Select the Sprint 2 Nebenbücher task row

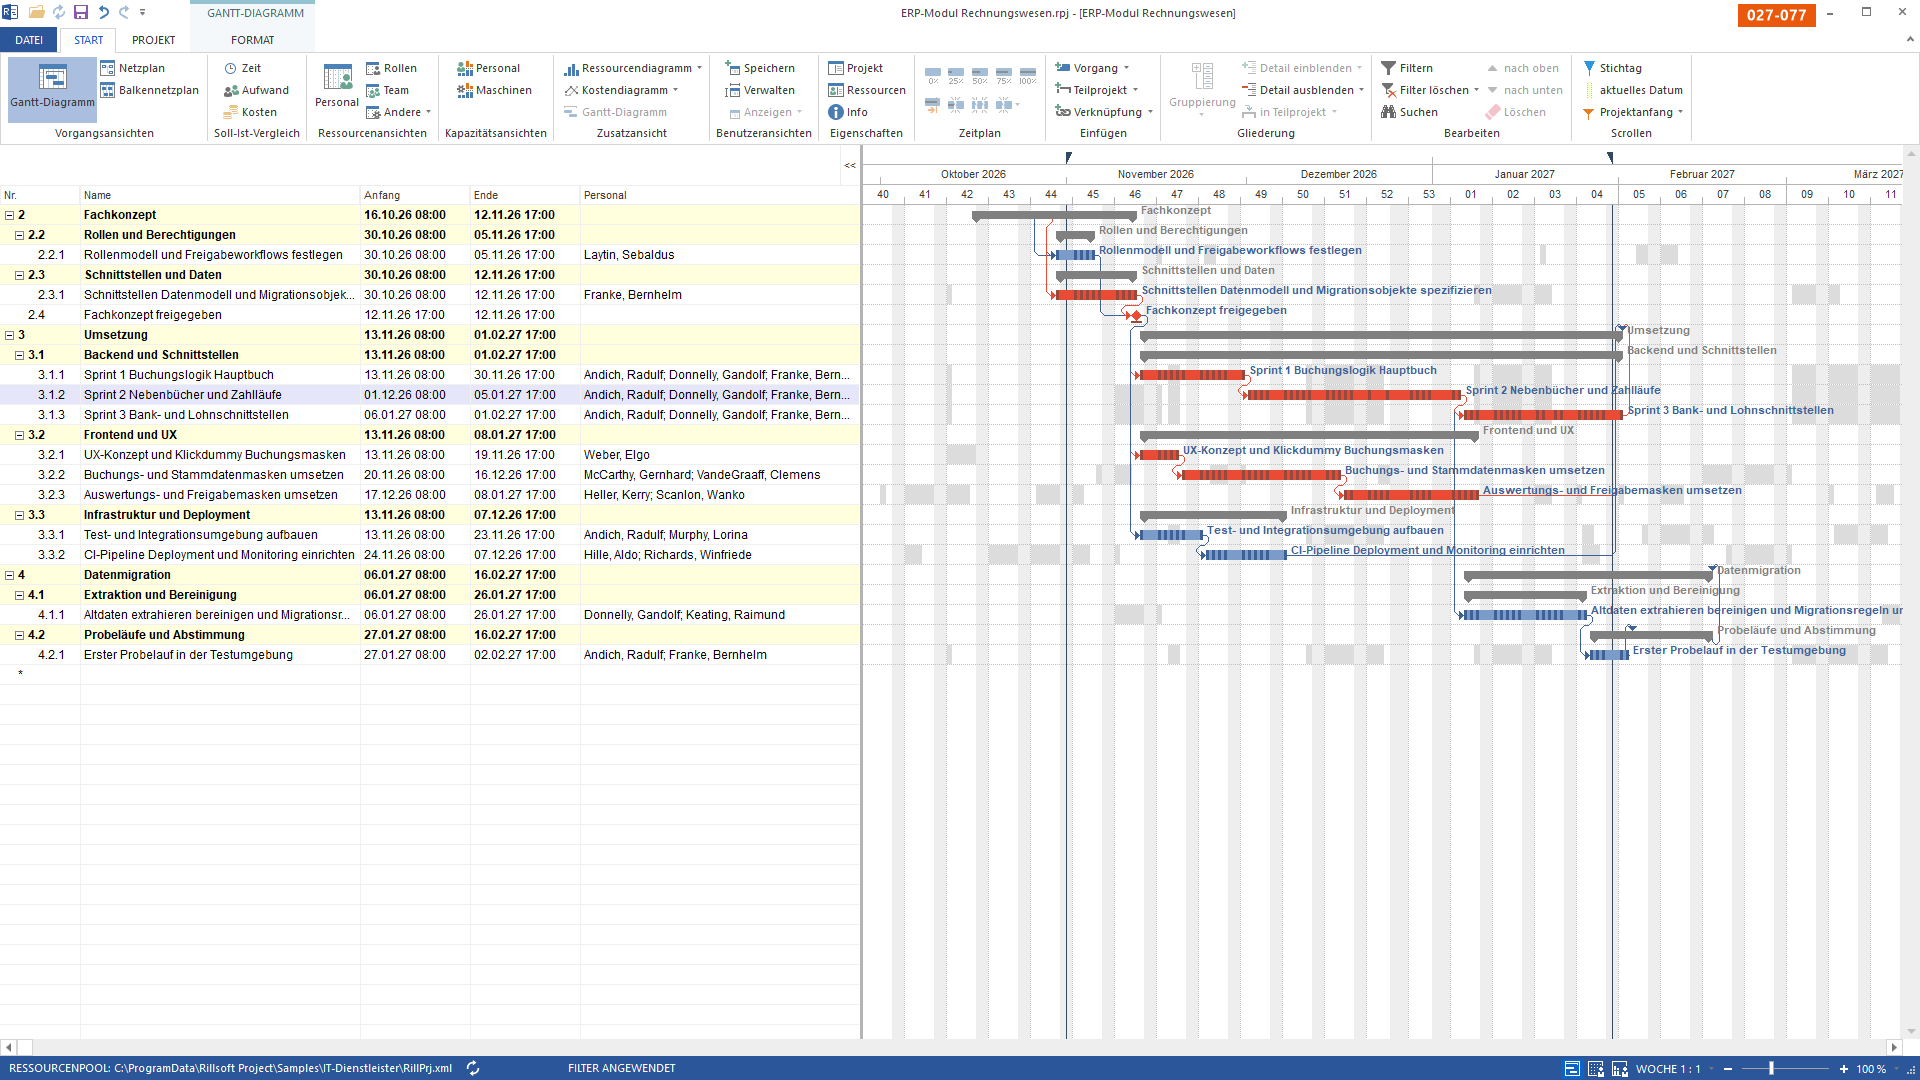pyautogui.click(x=430, y=395)
